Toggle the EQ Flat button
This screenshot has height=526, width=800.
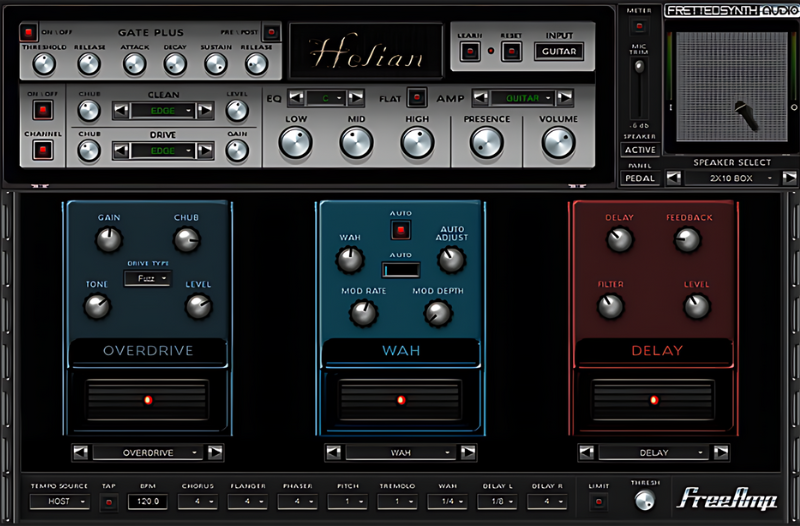pyautogui.click(x=417, y=97)
